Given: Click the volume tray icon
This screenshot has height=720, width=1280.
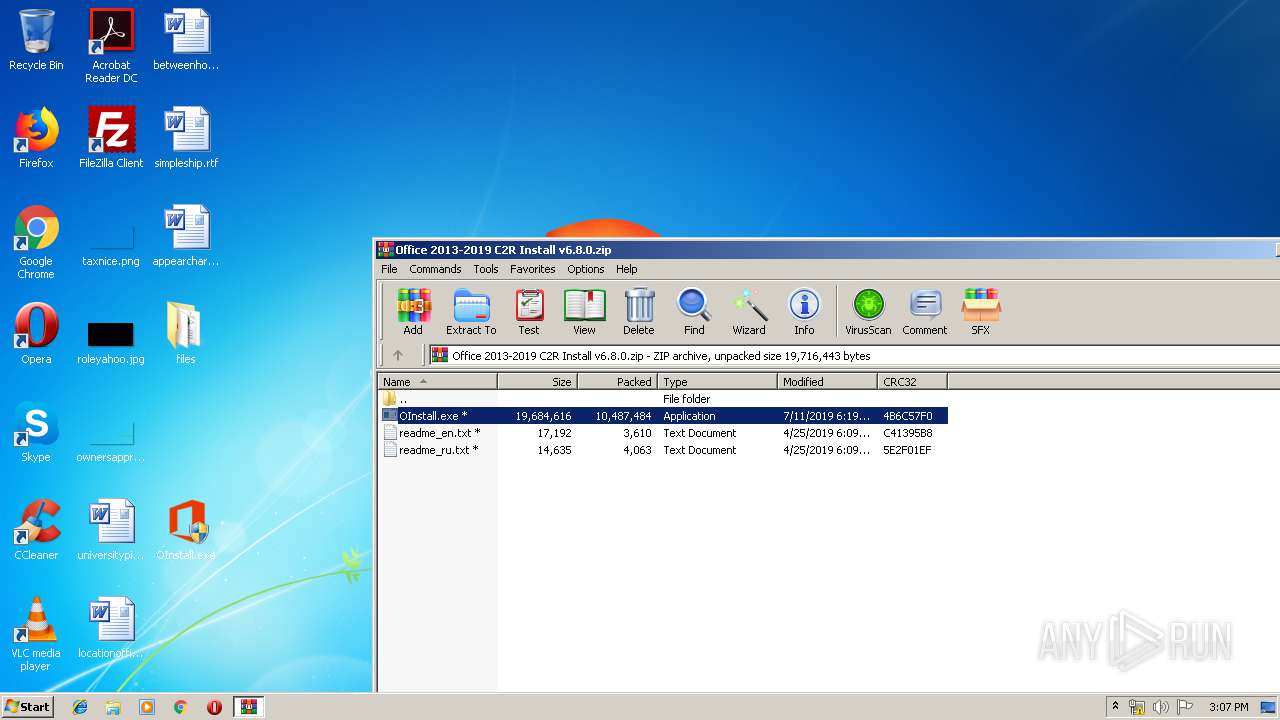Looking at the screenshot, I should coord(1161,707).
